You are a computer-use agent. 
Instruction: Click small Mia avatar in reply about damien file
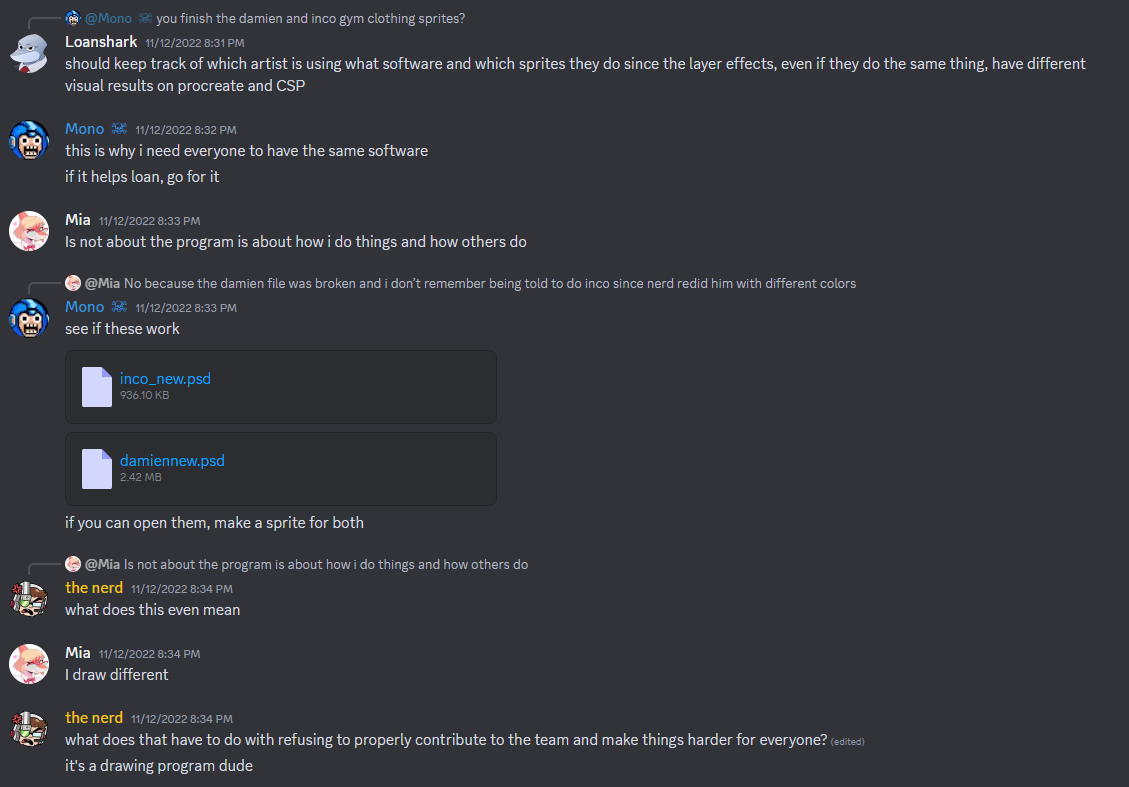[x=73, y=283]
